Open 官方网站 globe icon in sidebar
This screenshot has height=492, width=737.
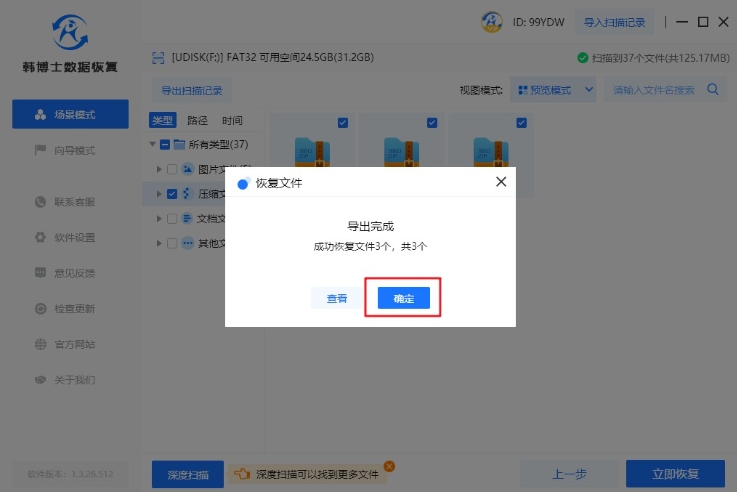(41, 344)
